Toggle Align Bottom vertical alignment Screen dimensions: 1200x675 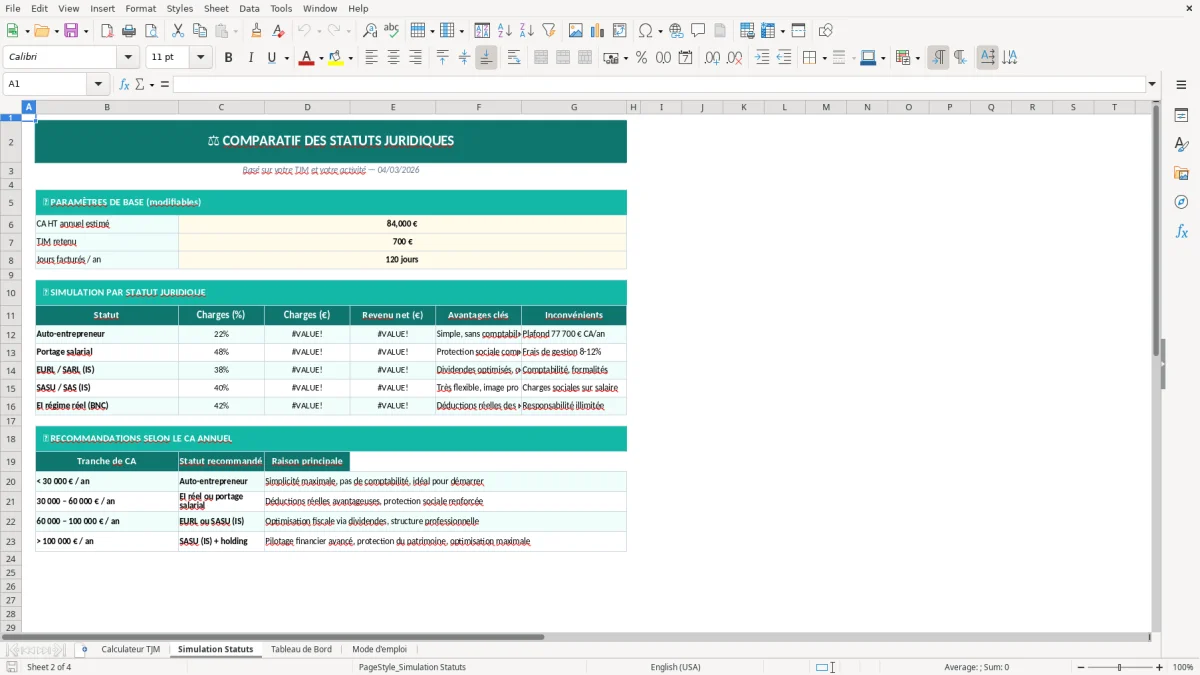(486, 58)
